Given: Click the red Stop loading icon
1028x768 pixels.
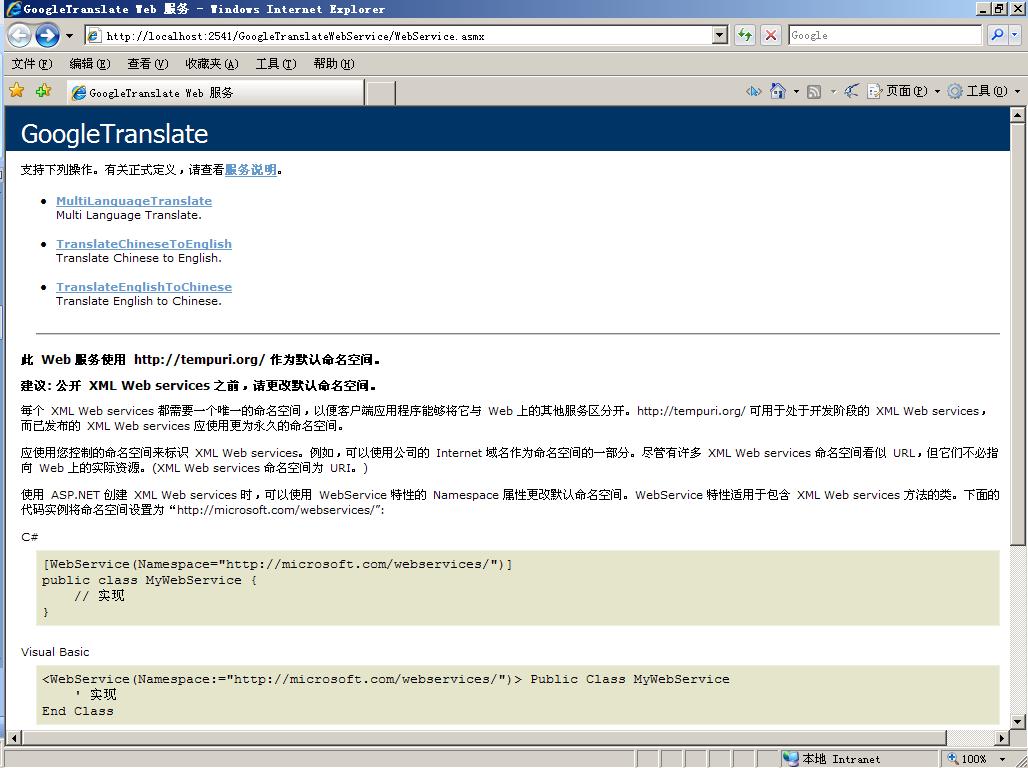Looking at the screenshot, I should pyautogui.click(x=770, y=35).
